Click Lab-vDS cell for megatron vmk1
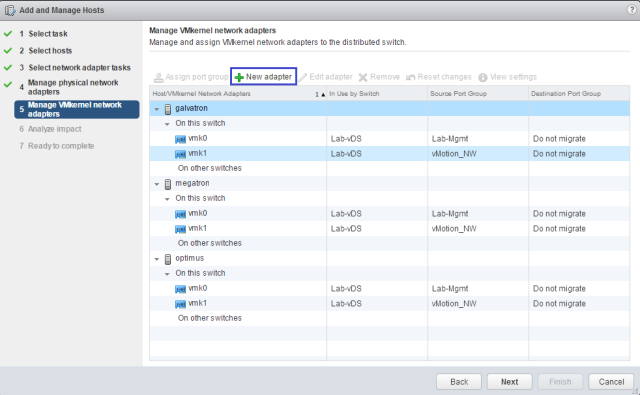640x395 pixels. tap(346, 229)
